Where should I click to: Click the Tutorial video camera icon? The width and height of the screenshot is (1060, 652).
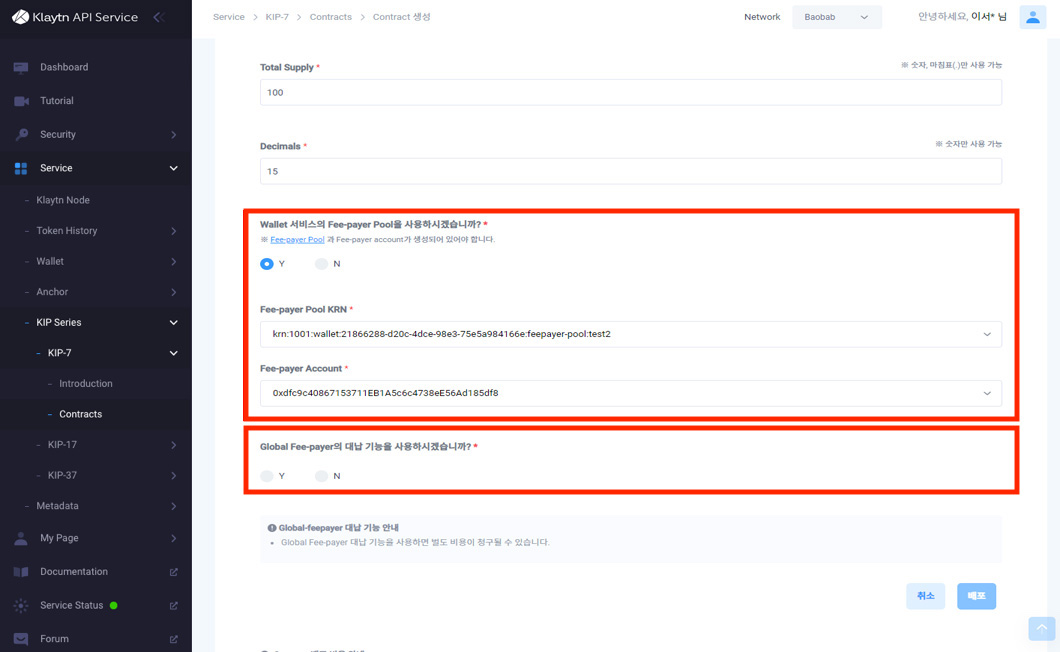pos(21,101)
